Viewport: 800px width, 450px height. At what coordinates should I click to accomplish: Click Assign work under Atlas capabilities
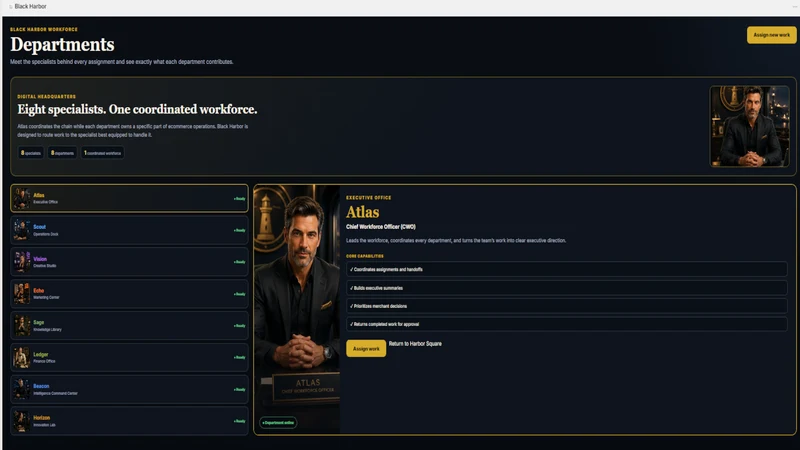pos(366,348)
